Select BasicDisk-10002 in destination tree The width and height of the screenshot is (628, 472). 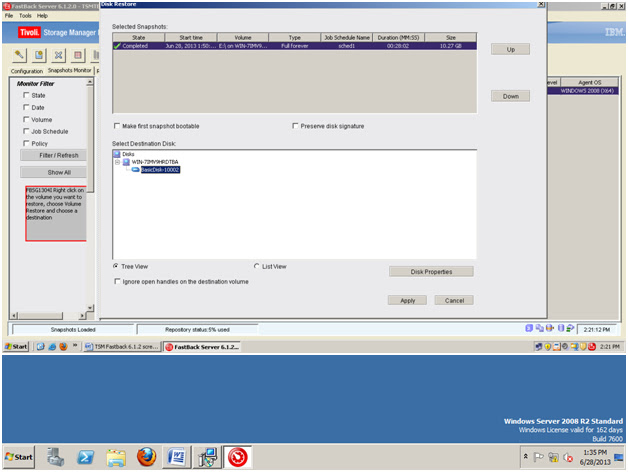(160, 170)
